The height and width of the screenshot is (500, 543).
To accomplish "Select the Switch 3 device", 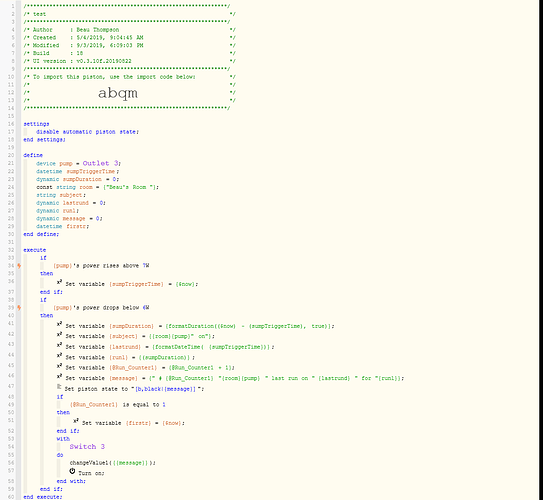I will (x=87, y=447).
